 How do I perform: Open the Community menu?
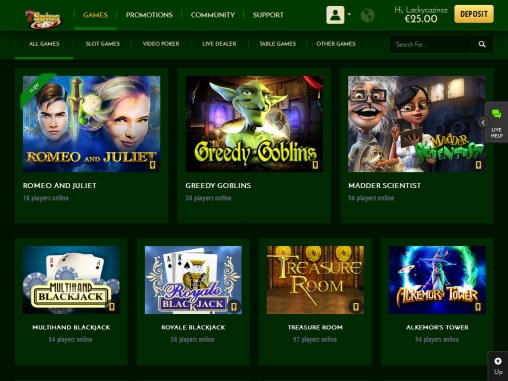[x=213, y=15]
